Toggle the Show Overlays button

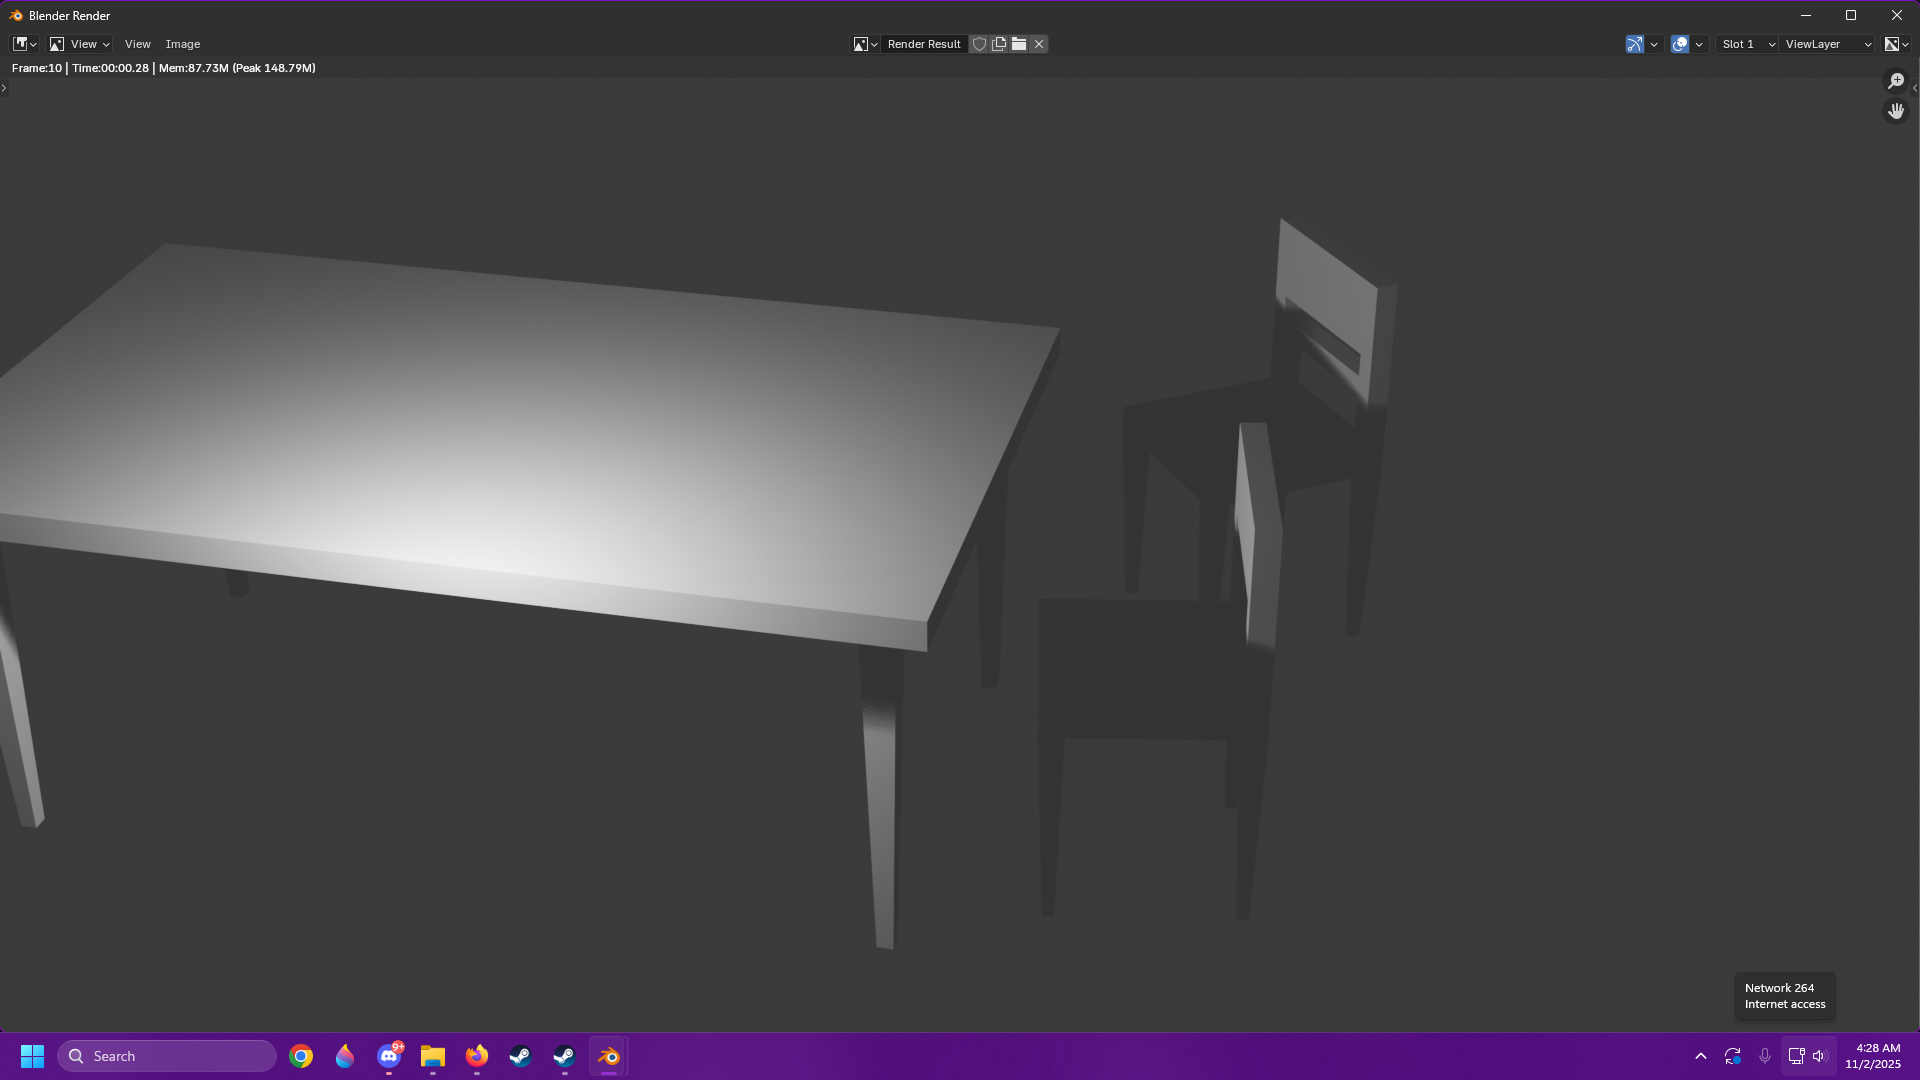click(1680, 44)
